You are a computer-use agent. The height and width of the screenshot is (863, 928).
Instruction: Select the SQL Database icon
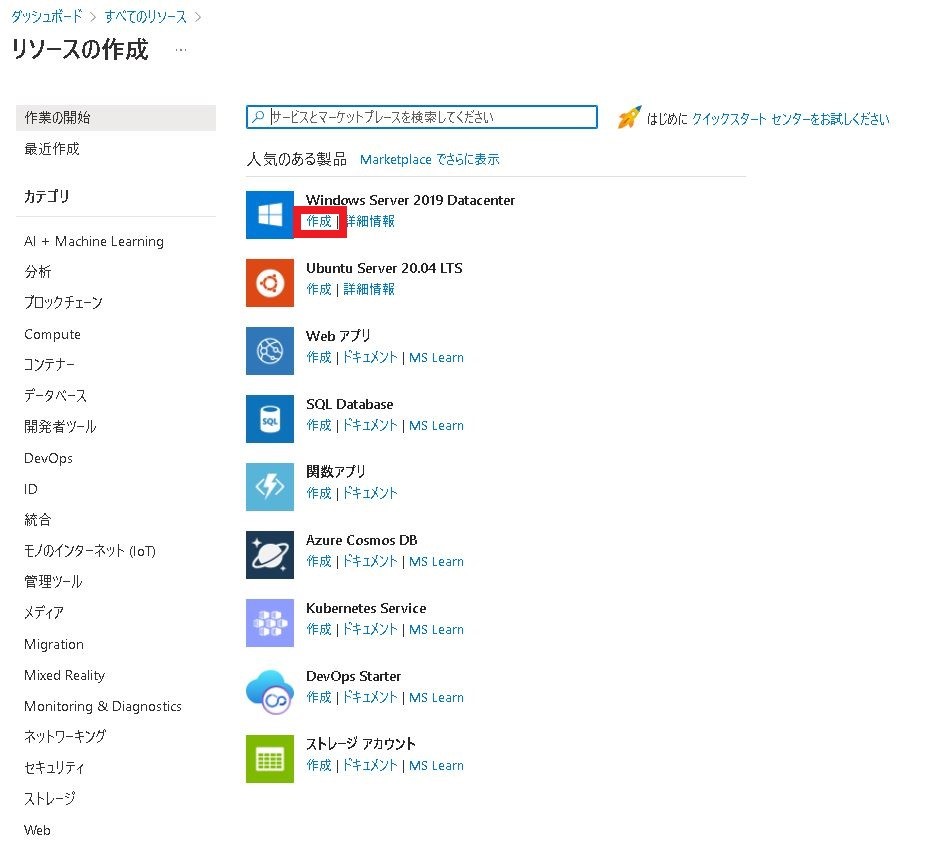[269, 418]
